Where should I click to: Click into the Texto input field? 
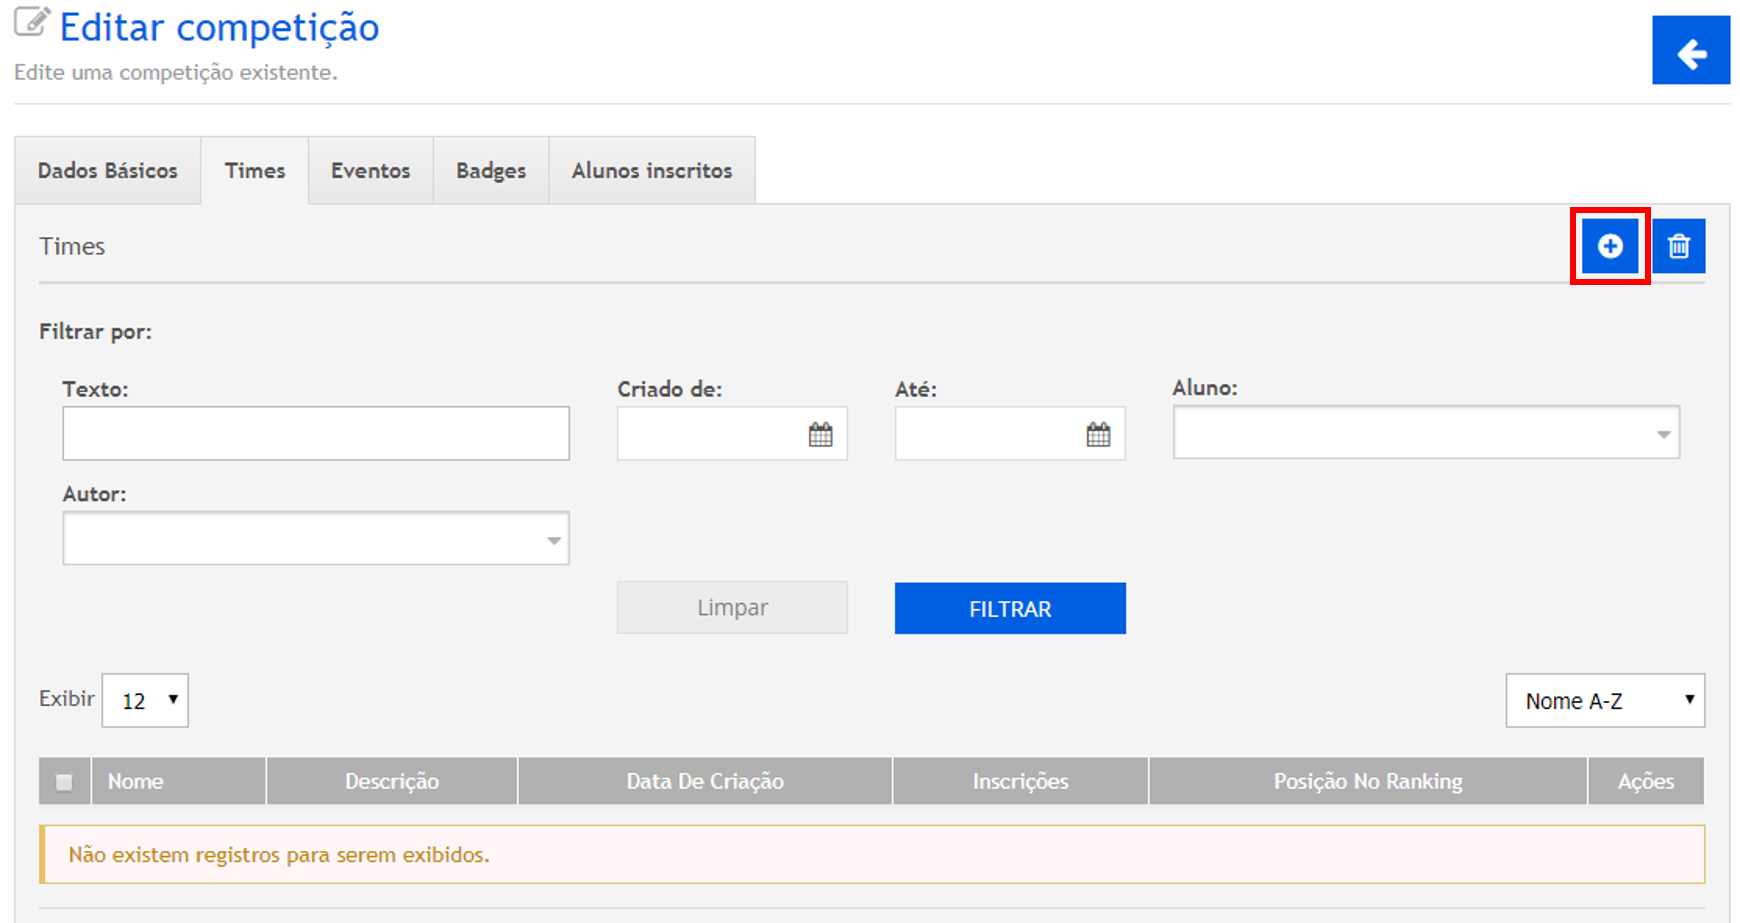[315, 434]
